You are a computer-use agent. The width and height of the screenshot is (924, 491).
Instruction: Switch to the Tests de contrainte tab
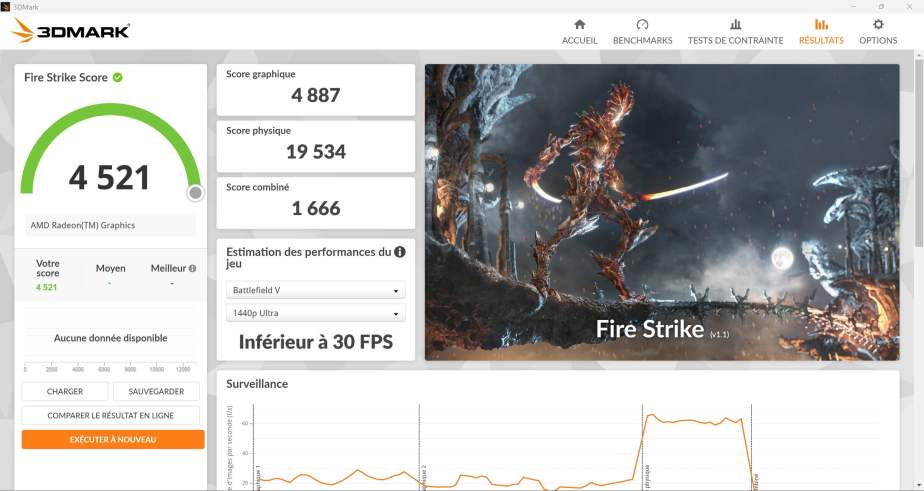tap(735, 32)
